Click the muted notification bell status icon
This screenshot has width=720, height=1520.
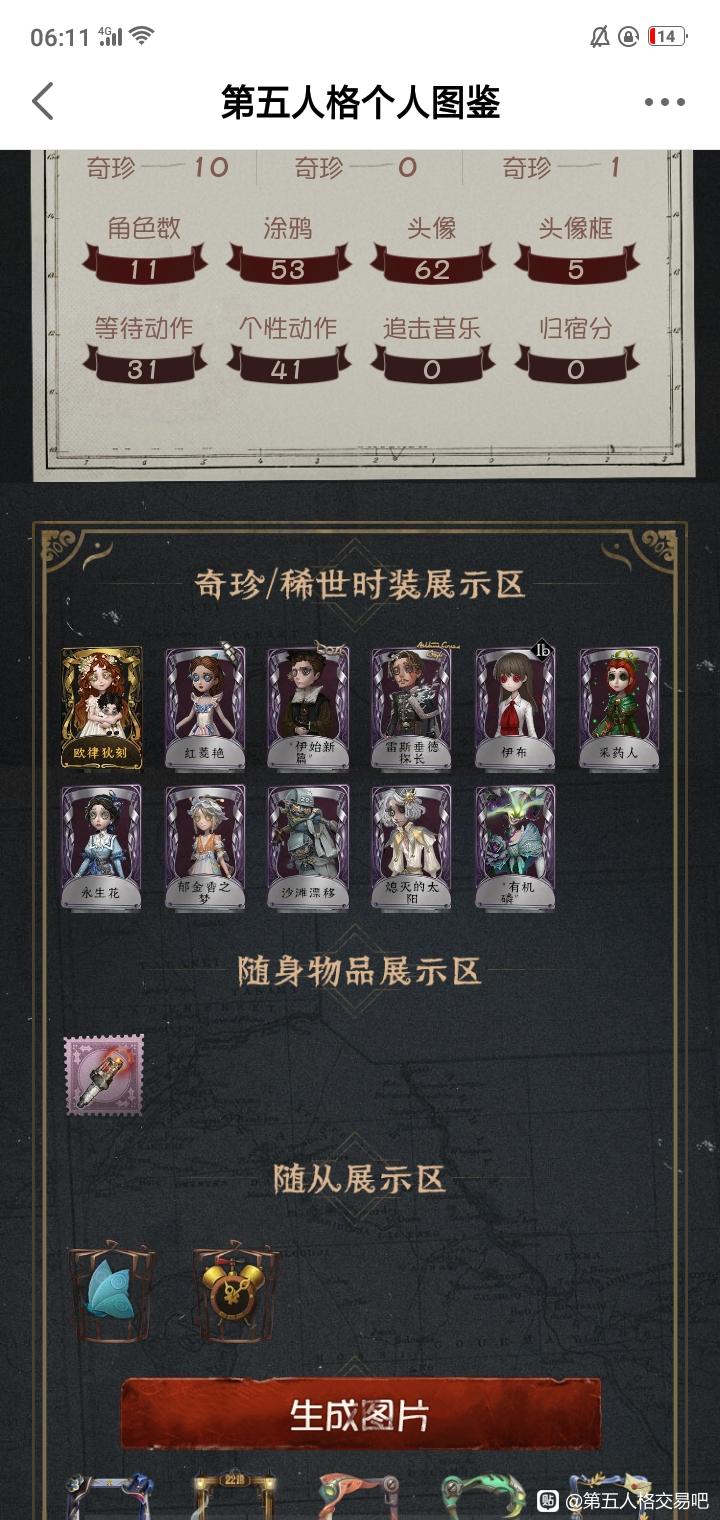pos(600,37)
